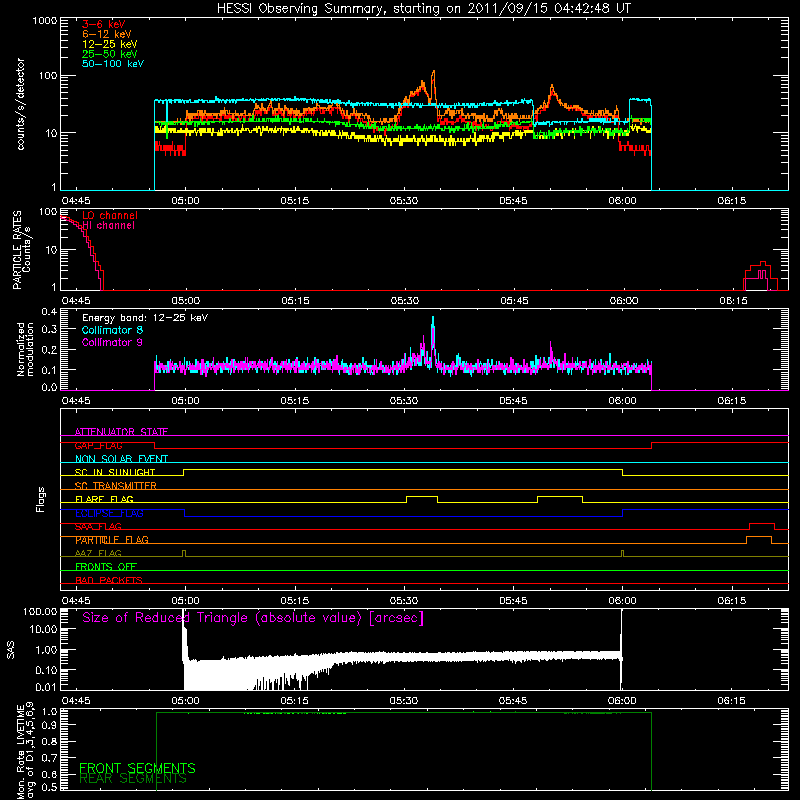Click the vertical 'Flags' axis label
800x800 pixels.
[x=41, y=499]
